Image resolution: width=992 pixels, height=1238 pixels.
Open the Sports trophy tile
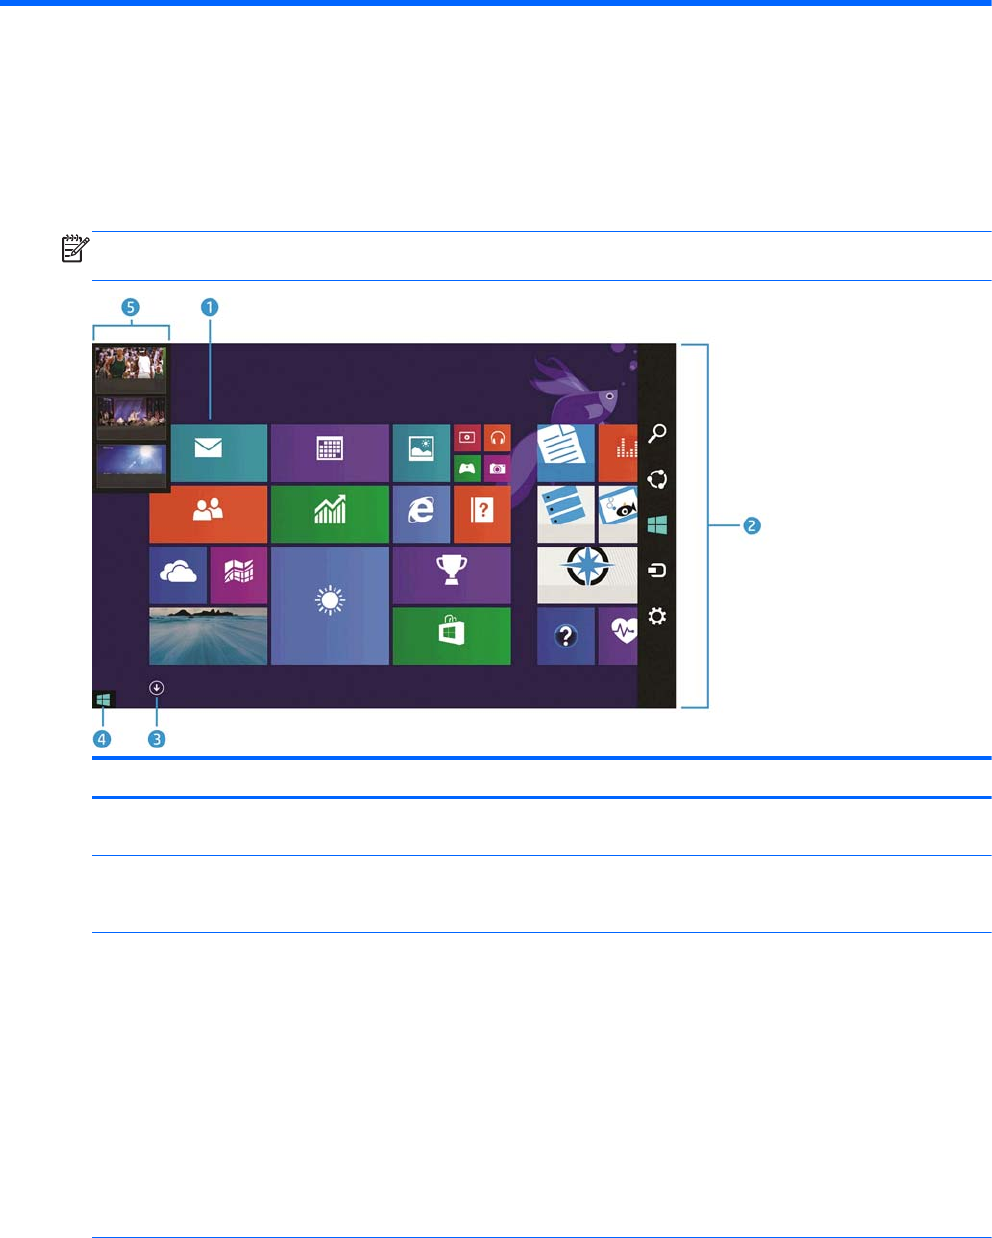451,575
